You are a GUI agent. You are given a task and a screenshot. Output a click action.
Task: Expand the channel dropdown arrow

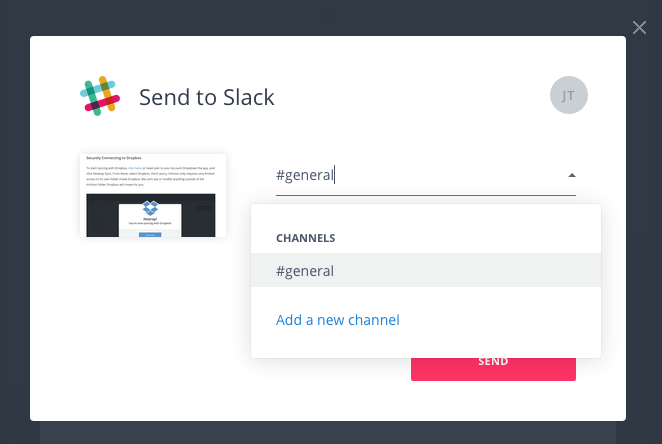pos(571,175)
